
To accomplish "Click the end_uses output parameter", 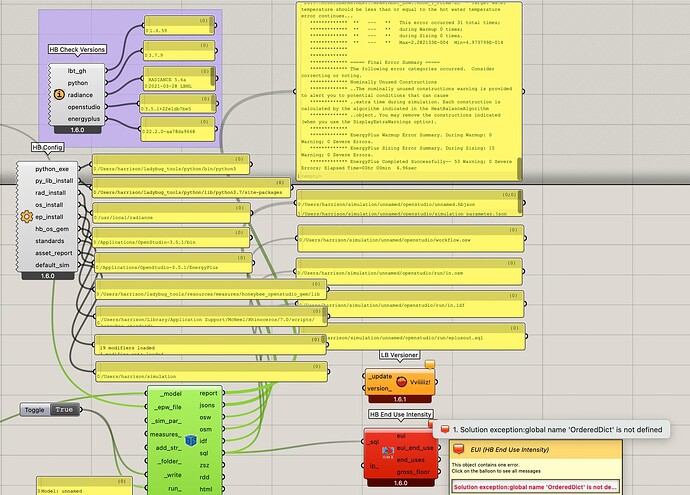I will 411,460.
